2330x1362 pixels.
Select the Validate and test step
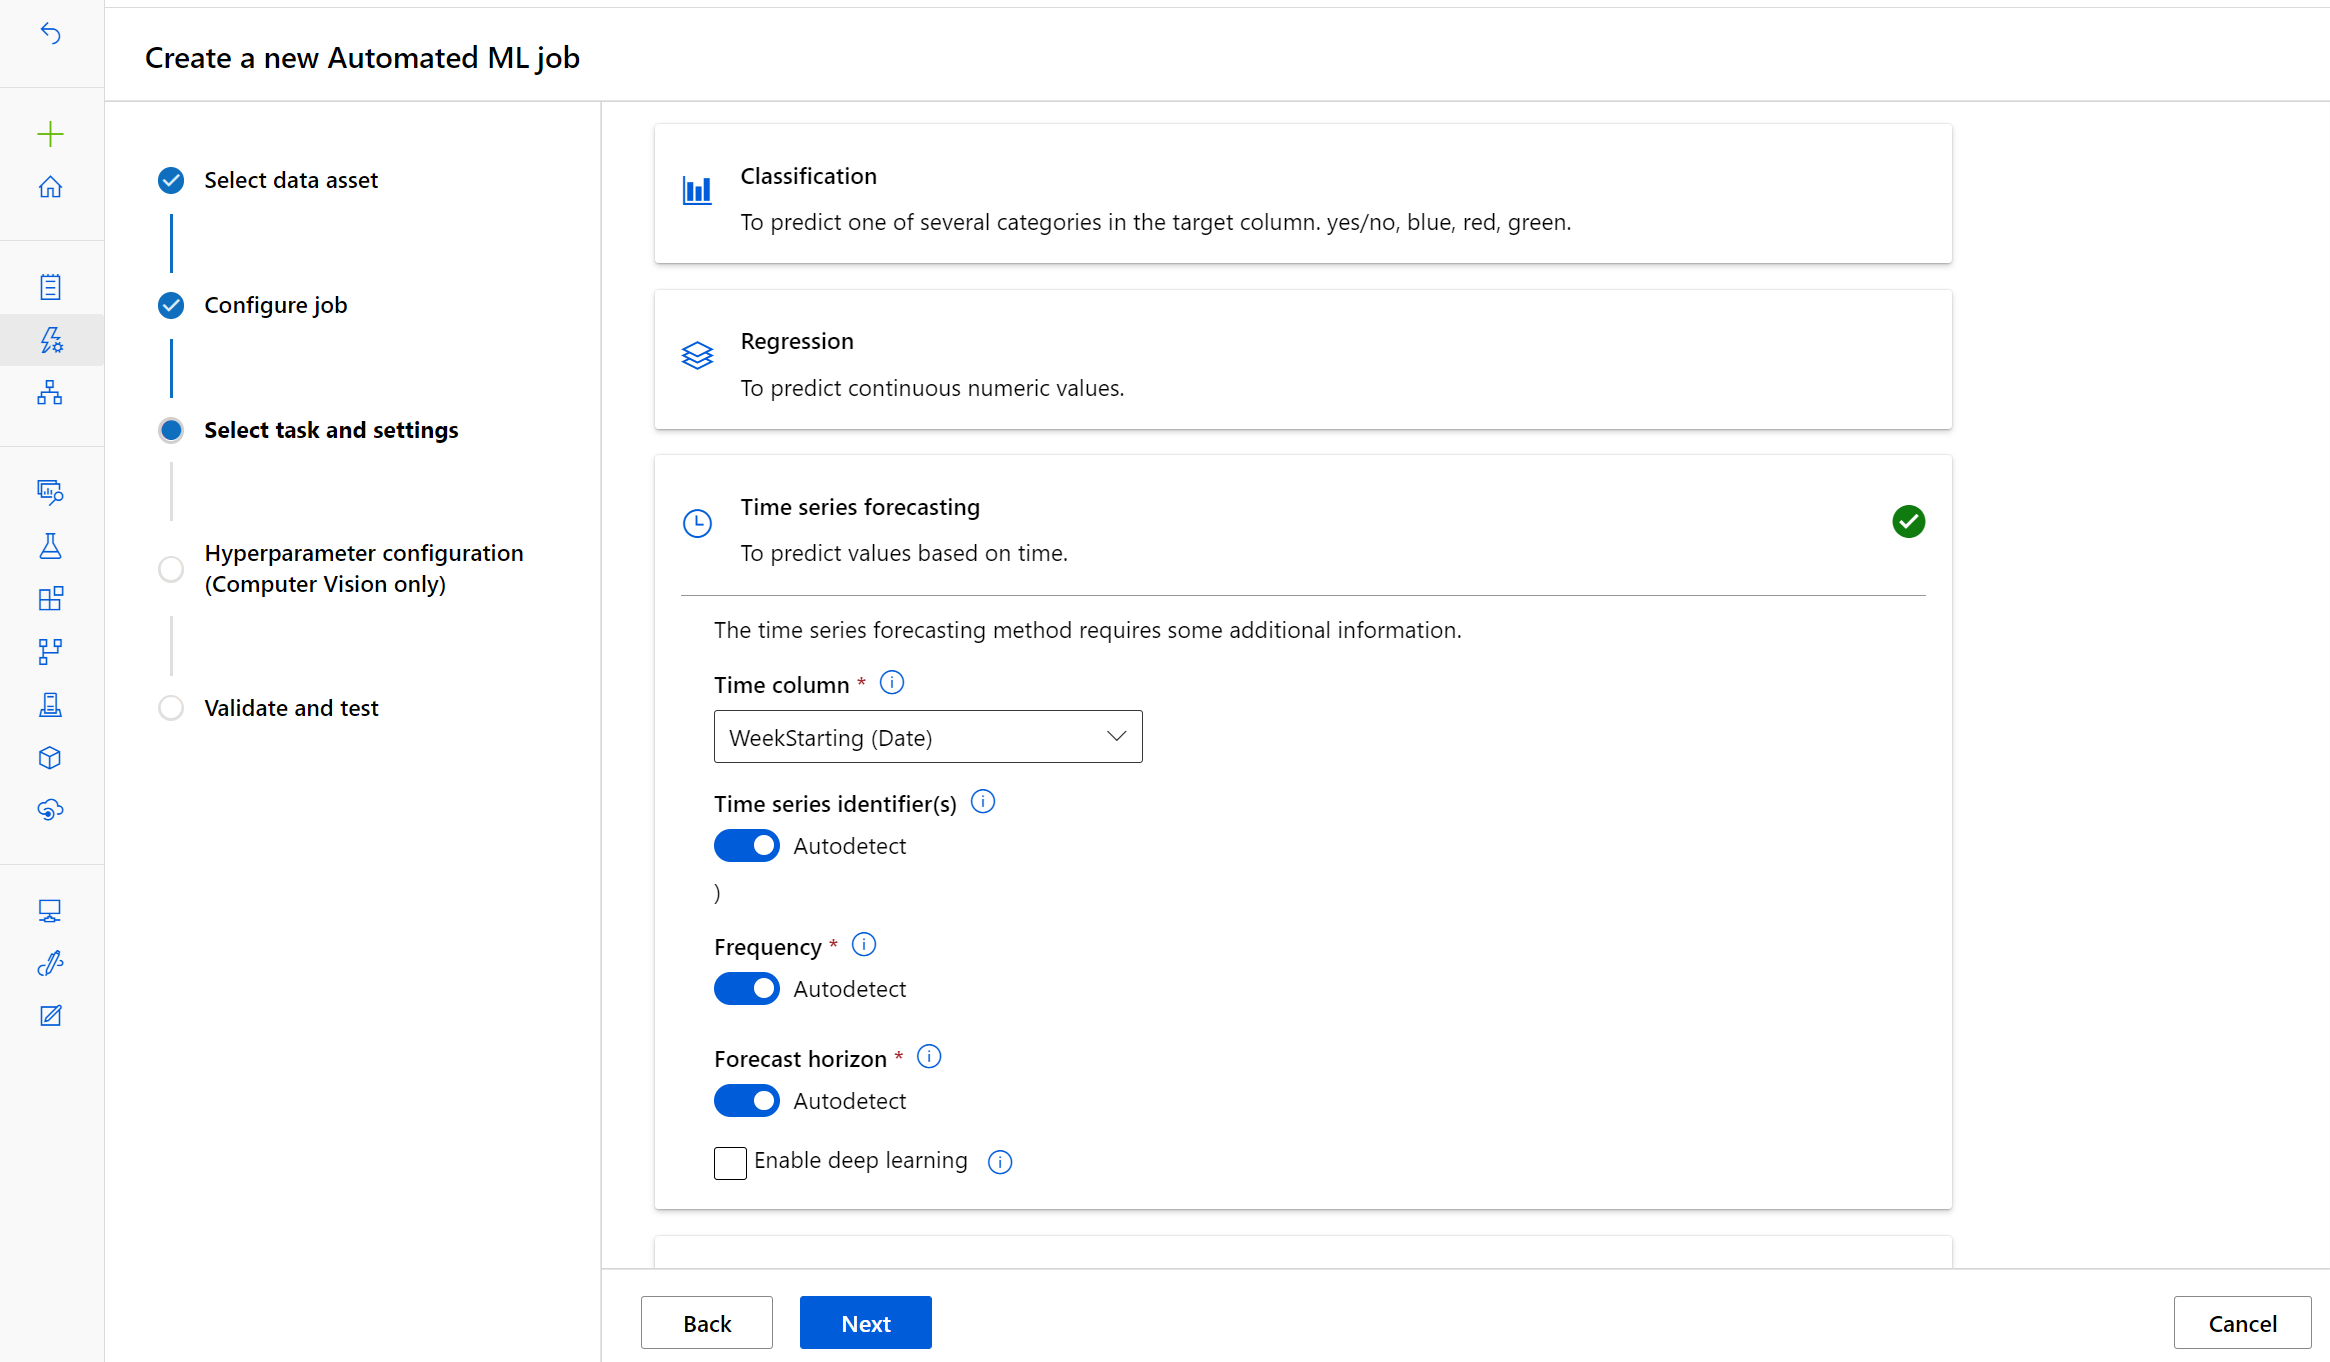[x=290, y=707]
